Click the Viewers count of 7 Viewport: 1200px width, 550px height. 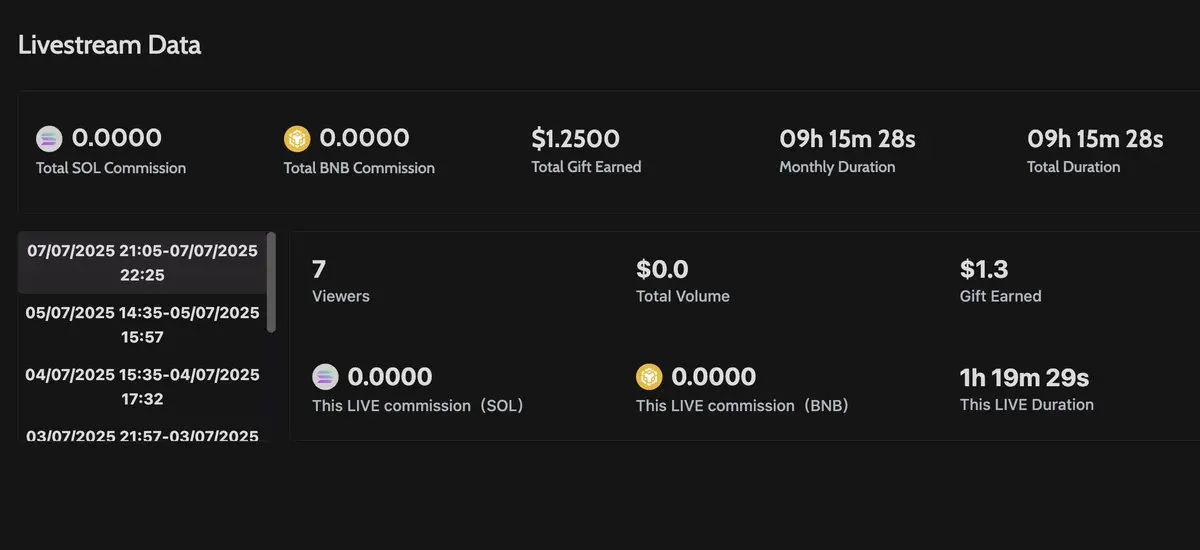pyautogui.click(x=319, y=268)
